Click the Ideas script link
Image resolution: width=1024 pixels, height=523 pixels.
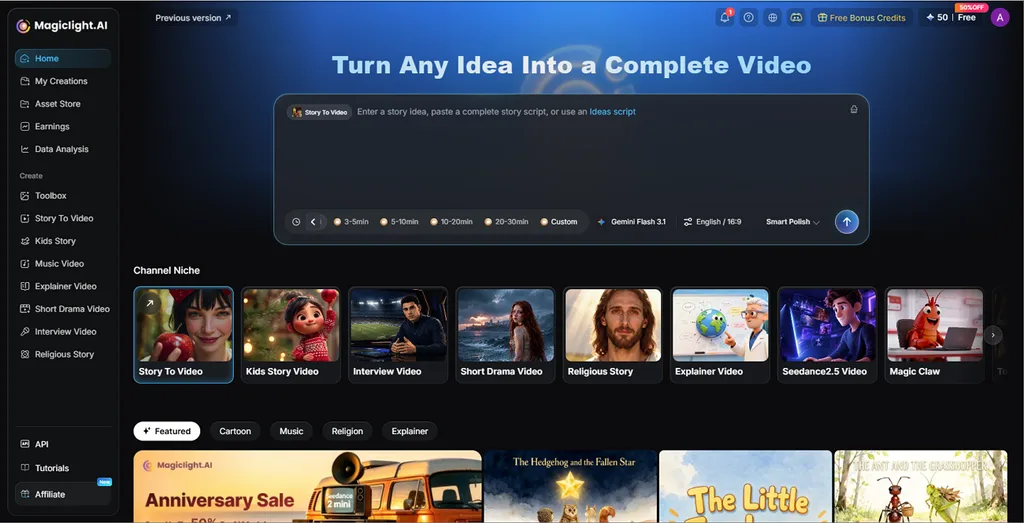(x=613, y=112)
